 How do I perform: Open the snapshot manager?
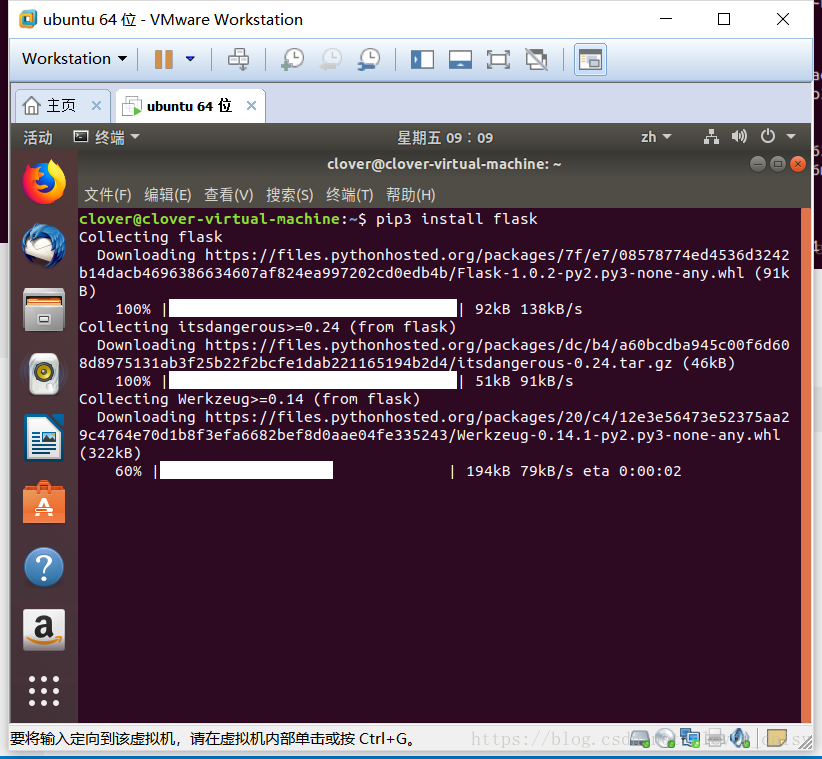click(369, 59)
